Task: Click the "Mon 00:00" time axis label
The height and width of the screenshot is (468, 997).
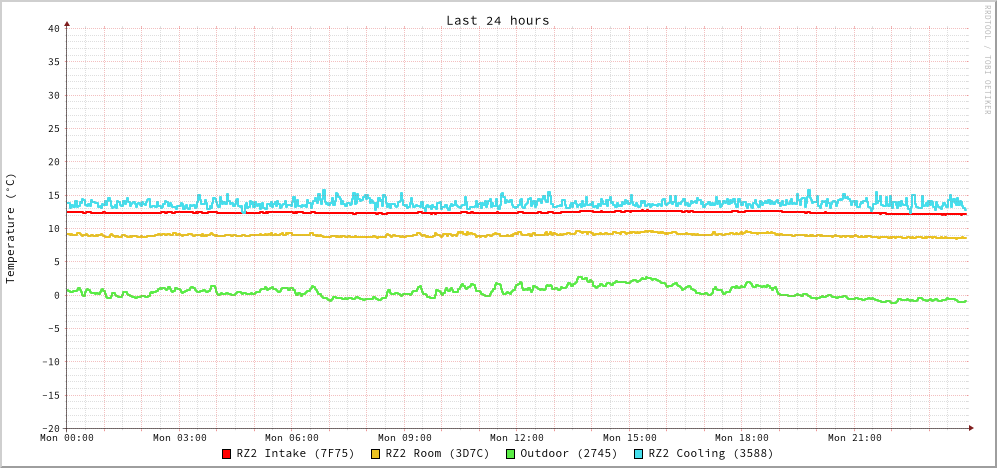Action: 67,438
